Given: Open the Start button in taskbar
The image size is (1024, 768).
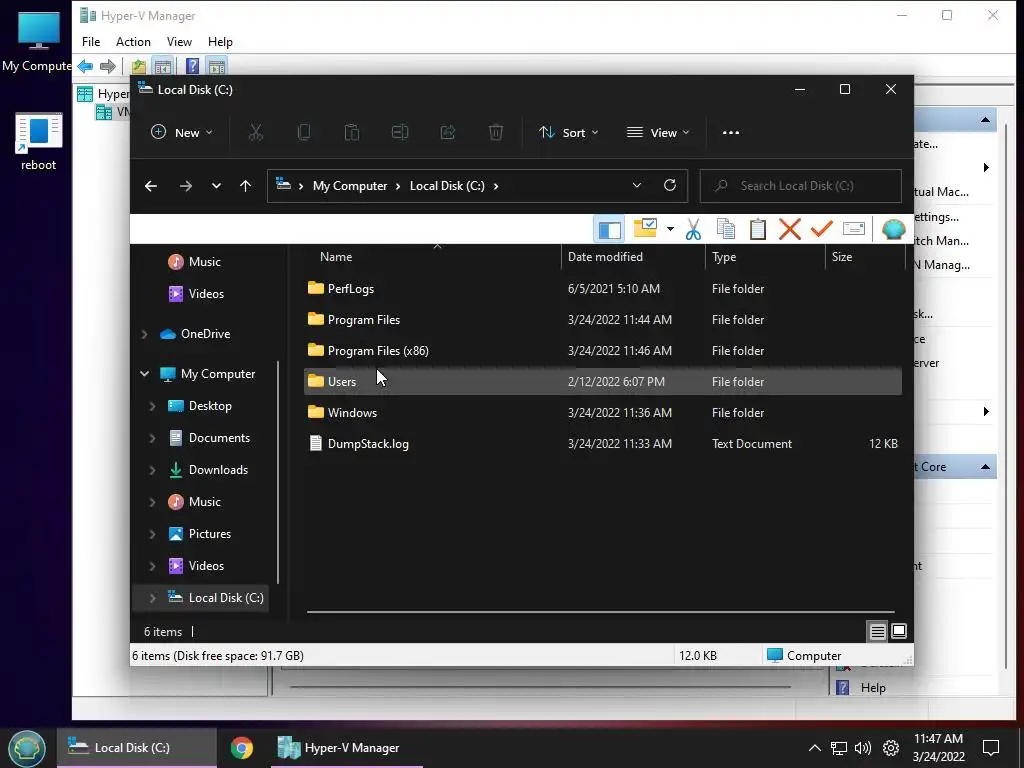Looking at the screenshot, I should click(27, 748).
